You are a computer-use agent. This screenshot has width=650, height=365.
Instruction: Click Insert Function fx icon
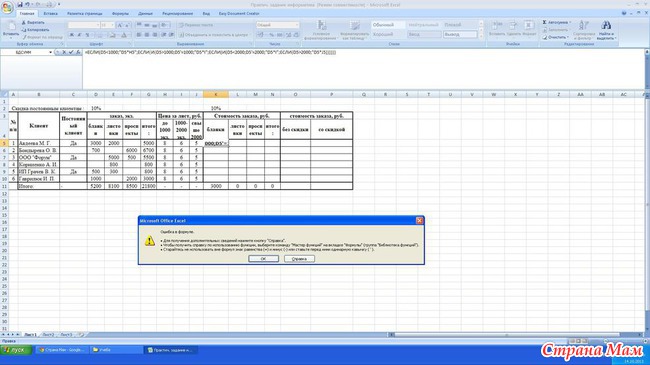coord(78,52)
